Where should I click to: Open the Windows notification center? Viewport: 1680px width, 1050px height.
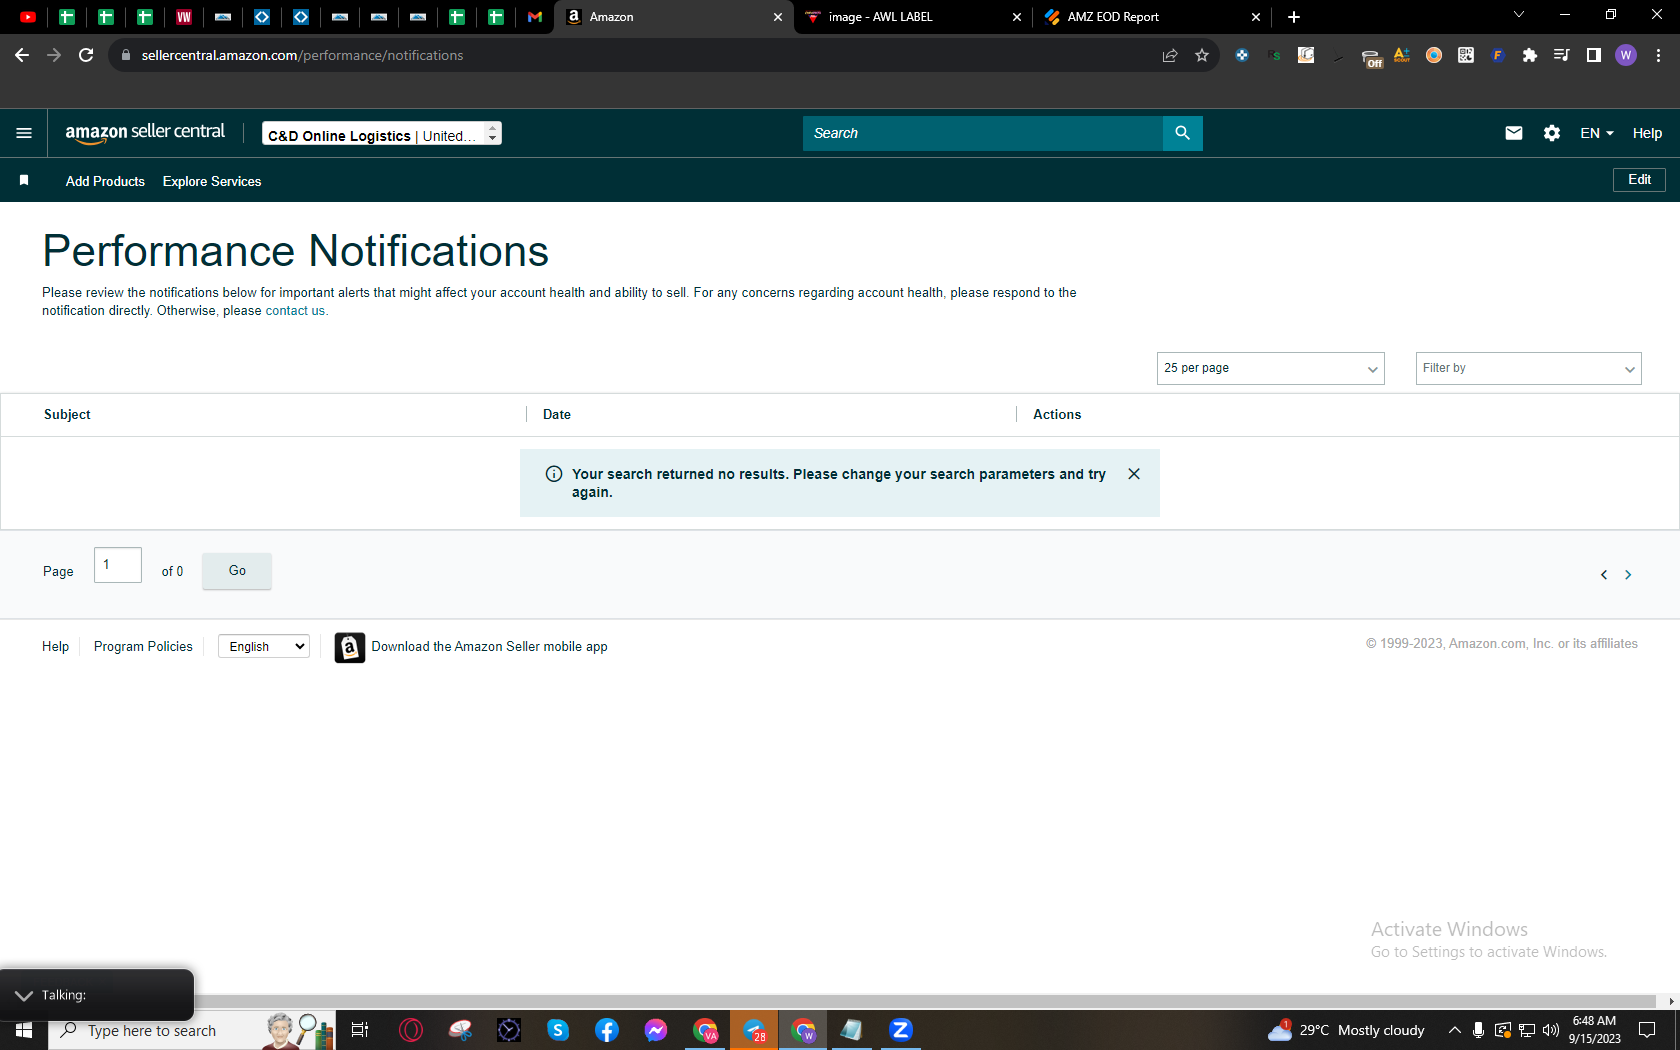(x=1647, y=1030)
